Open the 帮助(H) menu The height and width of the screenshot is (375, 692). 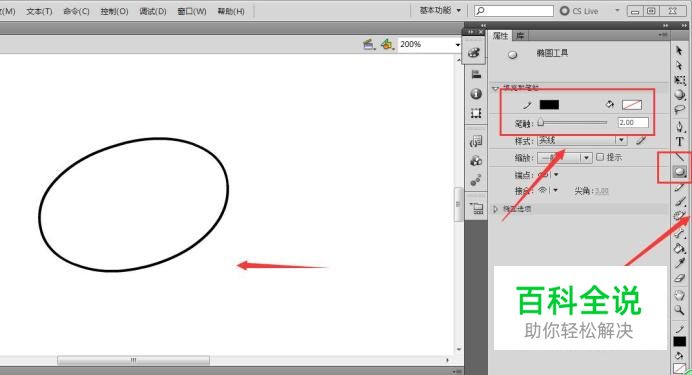[231, 11]
